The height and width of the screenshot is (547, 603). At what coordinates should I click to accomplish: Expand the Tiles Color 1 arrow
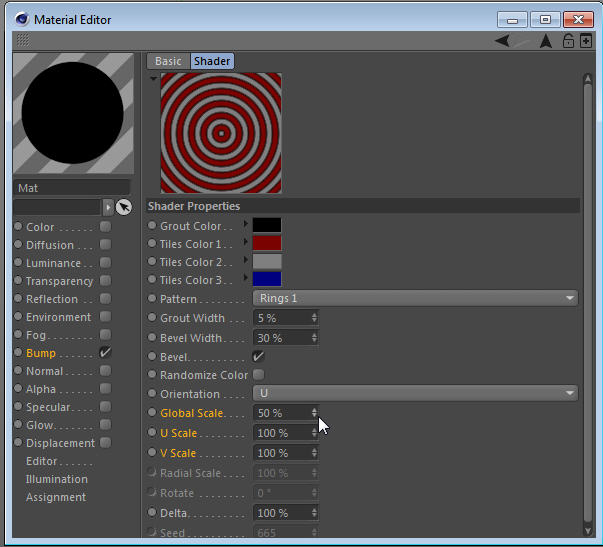click(245, 242)
